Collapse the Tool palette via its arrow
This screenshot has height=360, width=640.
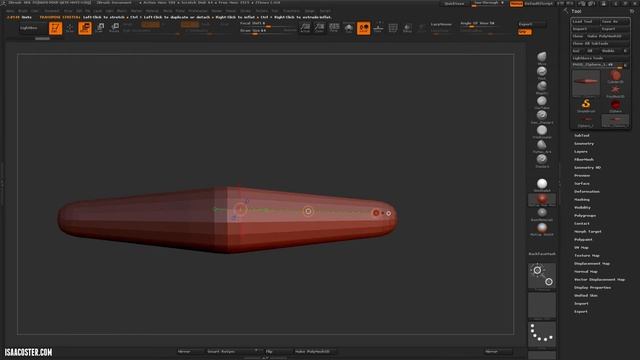[566, 11]
